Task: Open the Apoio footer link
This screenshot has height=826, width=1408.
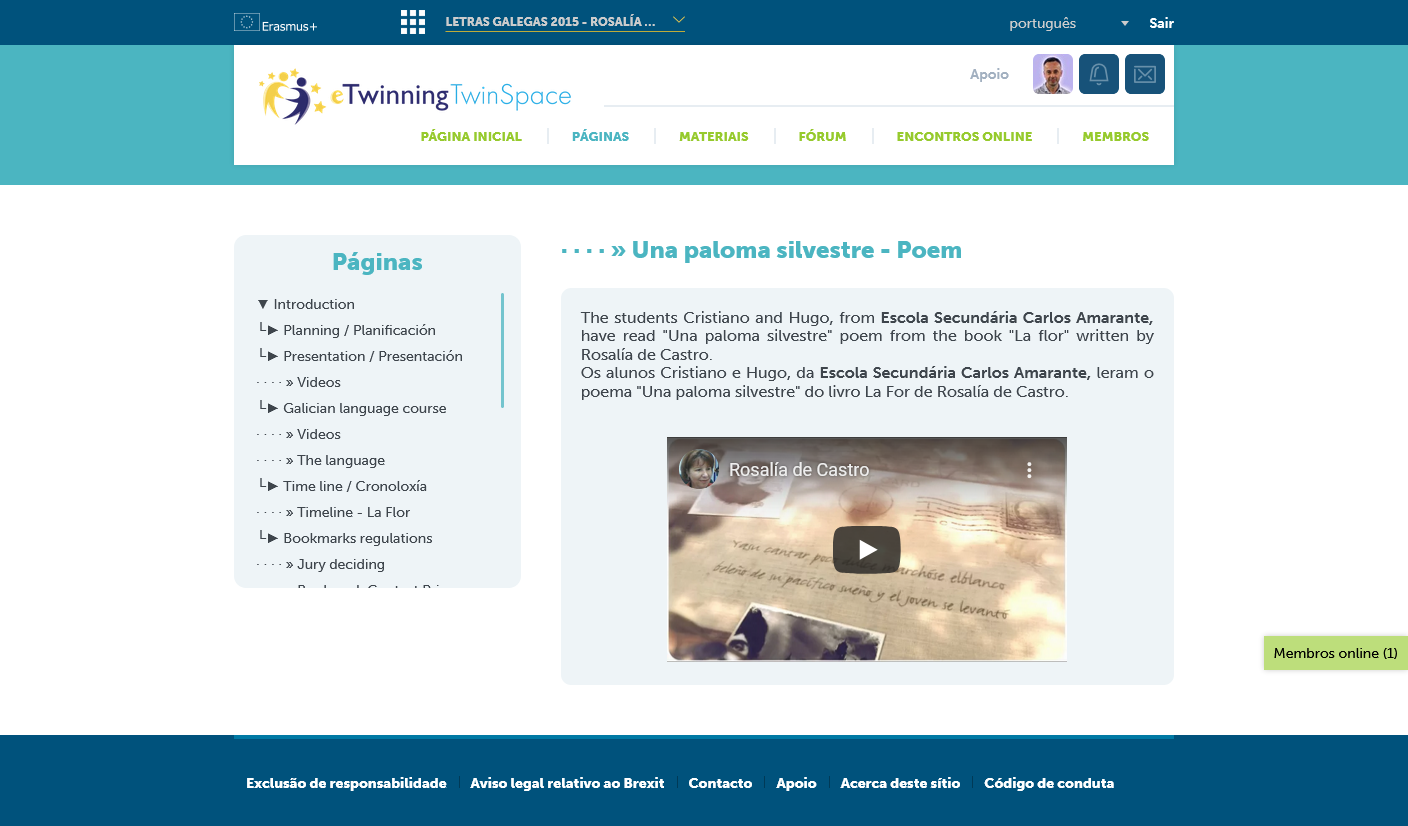Action: [x=796, y=783]
